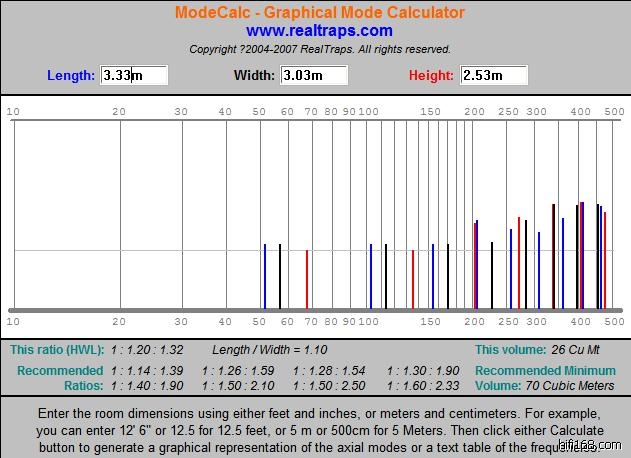Select the blue Length label
This screenshot has width=631, height=458.
[x=71, y=75]
